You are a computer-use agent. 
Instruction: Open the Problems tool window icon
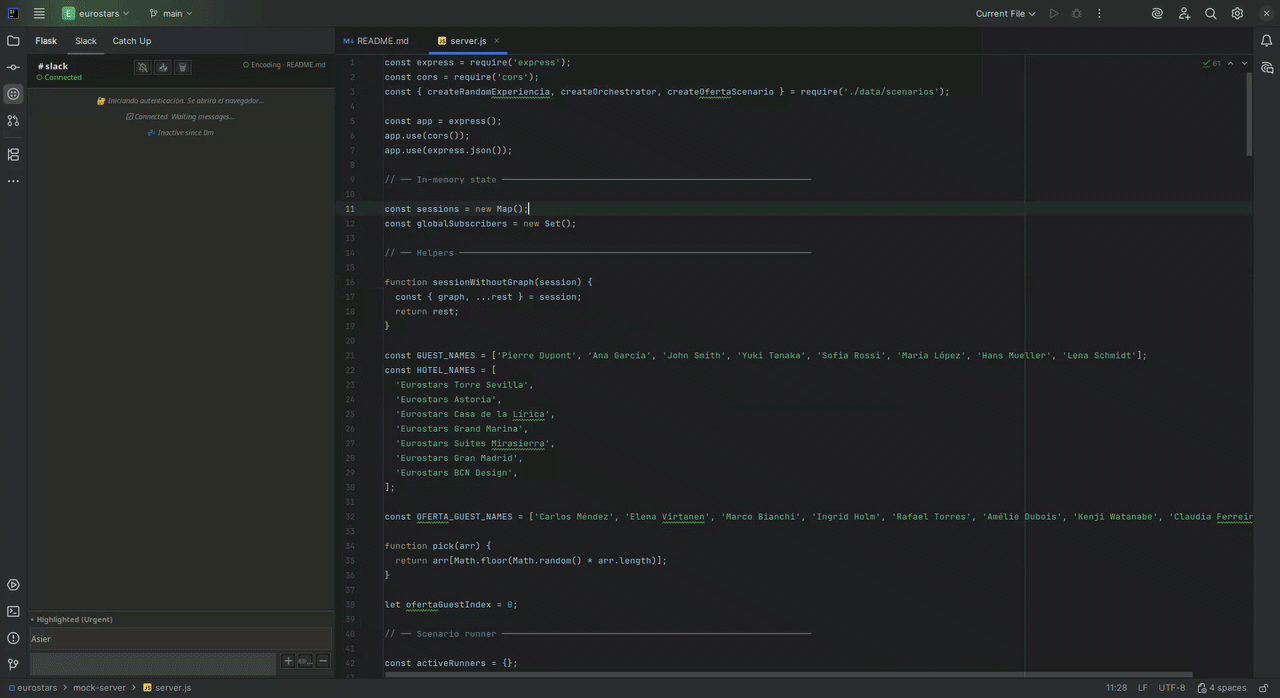tap(13, 638)
